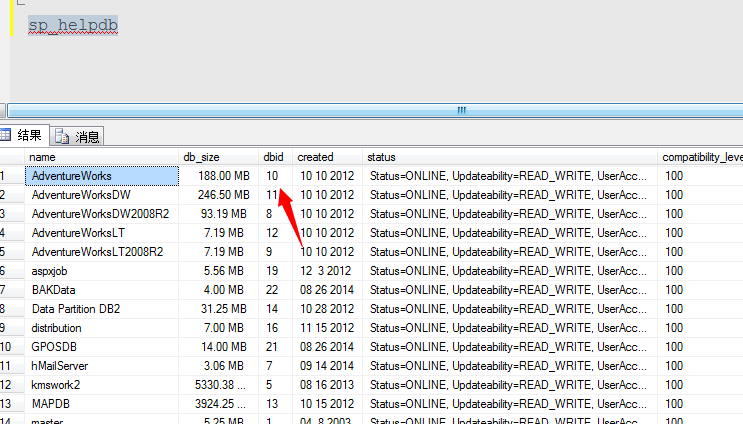Select the GPOSDB database cell
Viewport: 743px width, 424px height.
[x=102, y=347]
